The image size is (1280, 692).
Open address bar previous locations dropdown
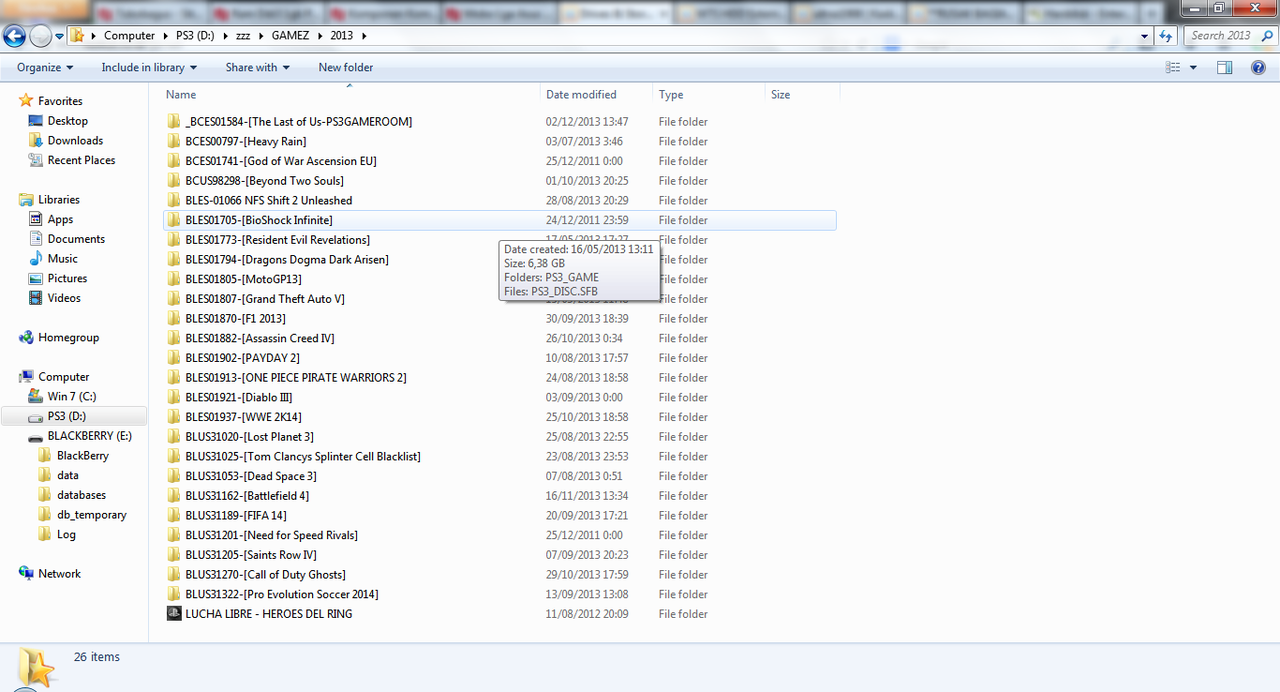coord(1145,35)
